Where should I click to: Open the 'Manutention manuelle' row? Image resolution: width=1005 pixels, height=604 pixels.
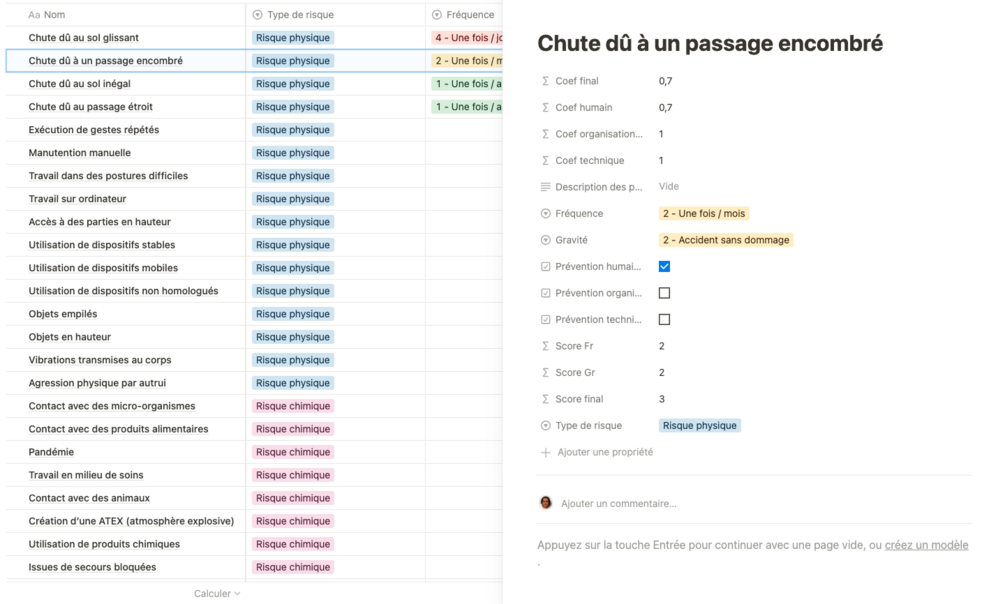point(80,153)
